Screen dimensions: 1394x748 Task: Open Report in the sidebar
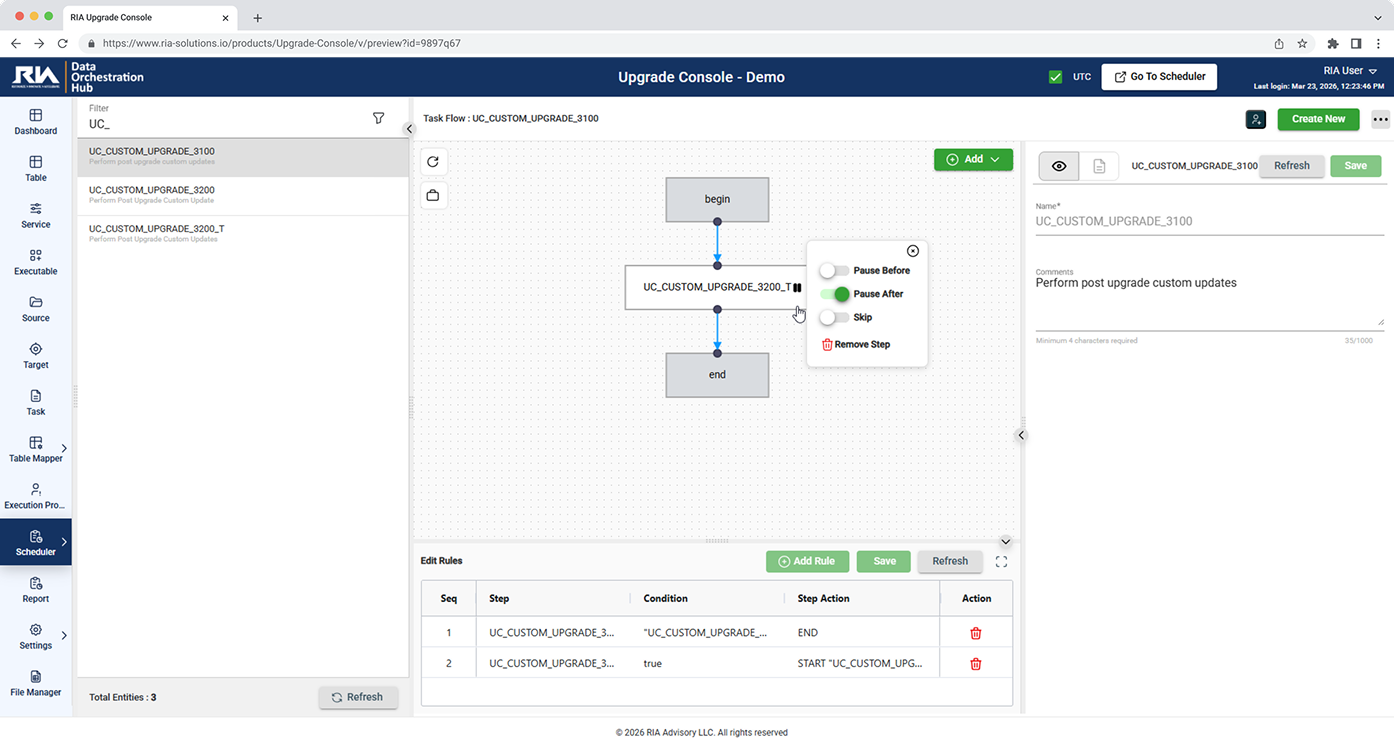click(x=36, y=590)
